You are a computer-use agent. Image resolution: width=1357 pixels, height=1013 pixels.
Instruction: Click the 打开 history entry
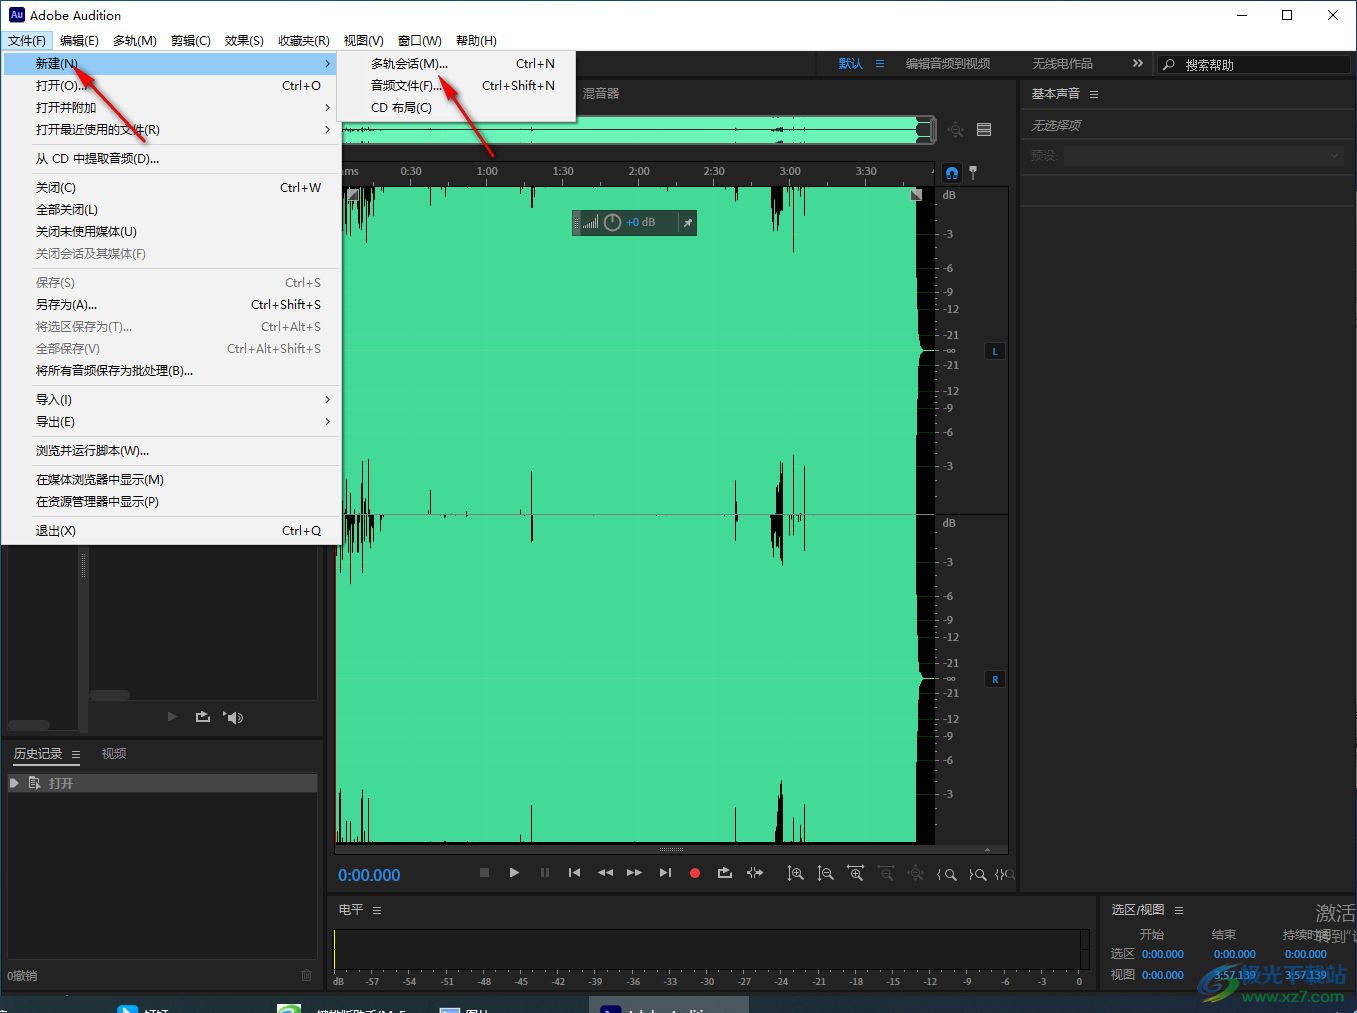tap(162, 783)
